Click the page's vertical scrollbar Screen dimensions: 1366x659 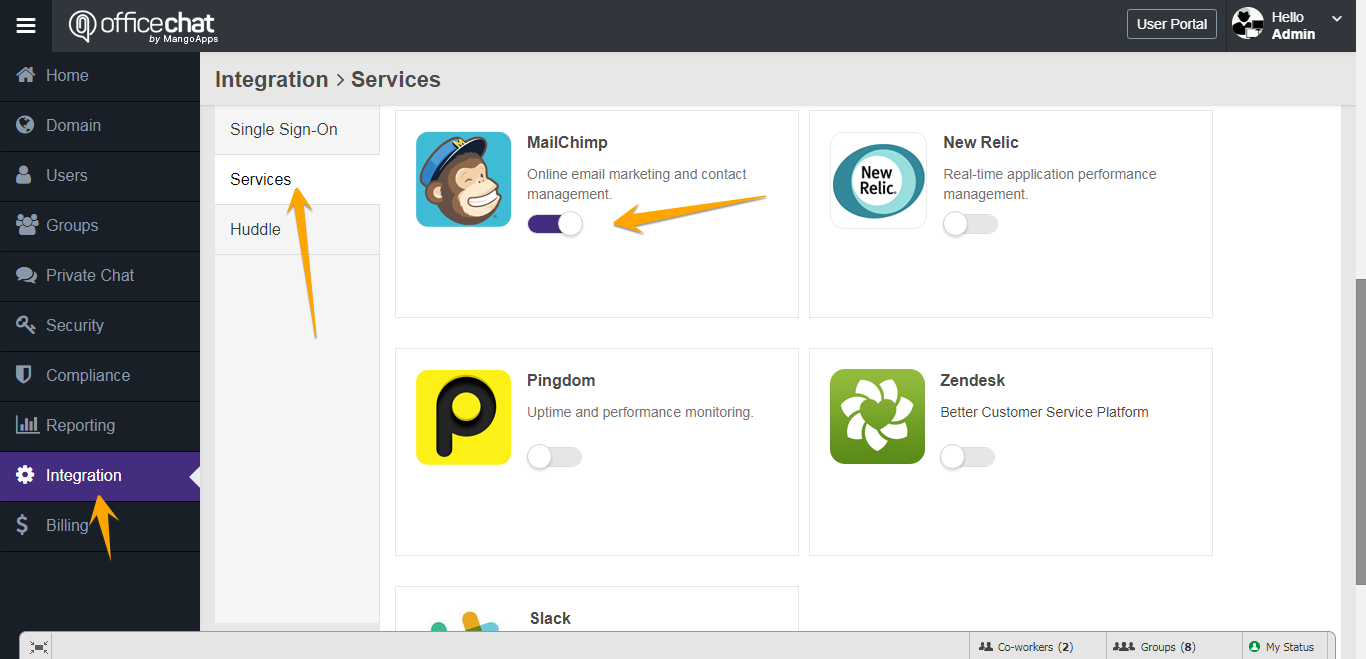coord(1359,430)
